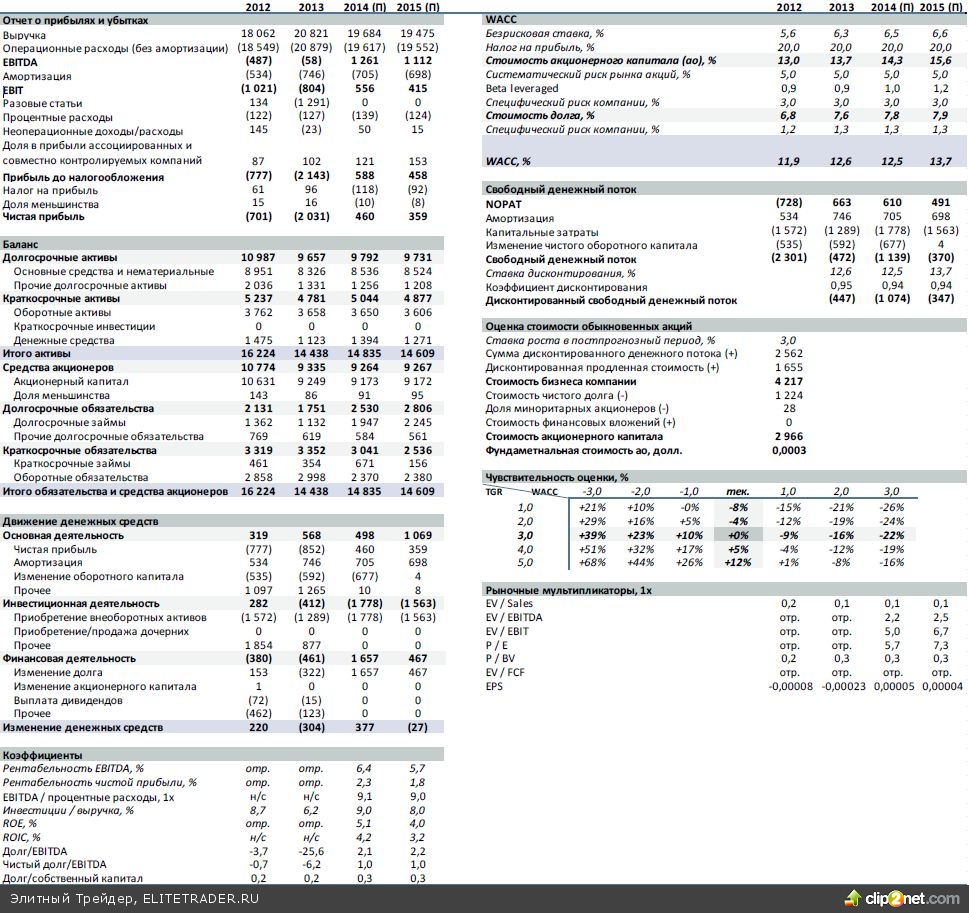Image resolution: width=969 pixels, height=913 pixels.
Task: Click the 'Итого активы' row label
Action: (36, 354)
